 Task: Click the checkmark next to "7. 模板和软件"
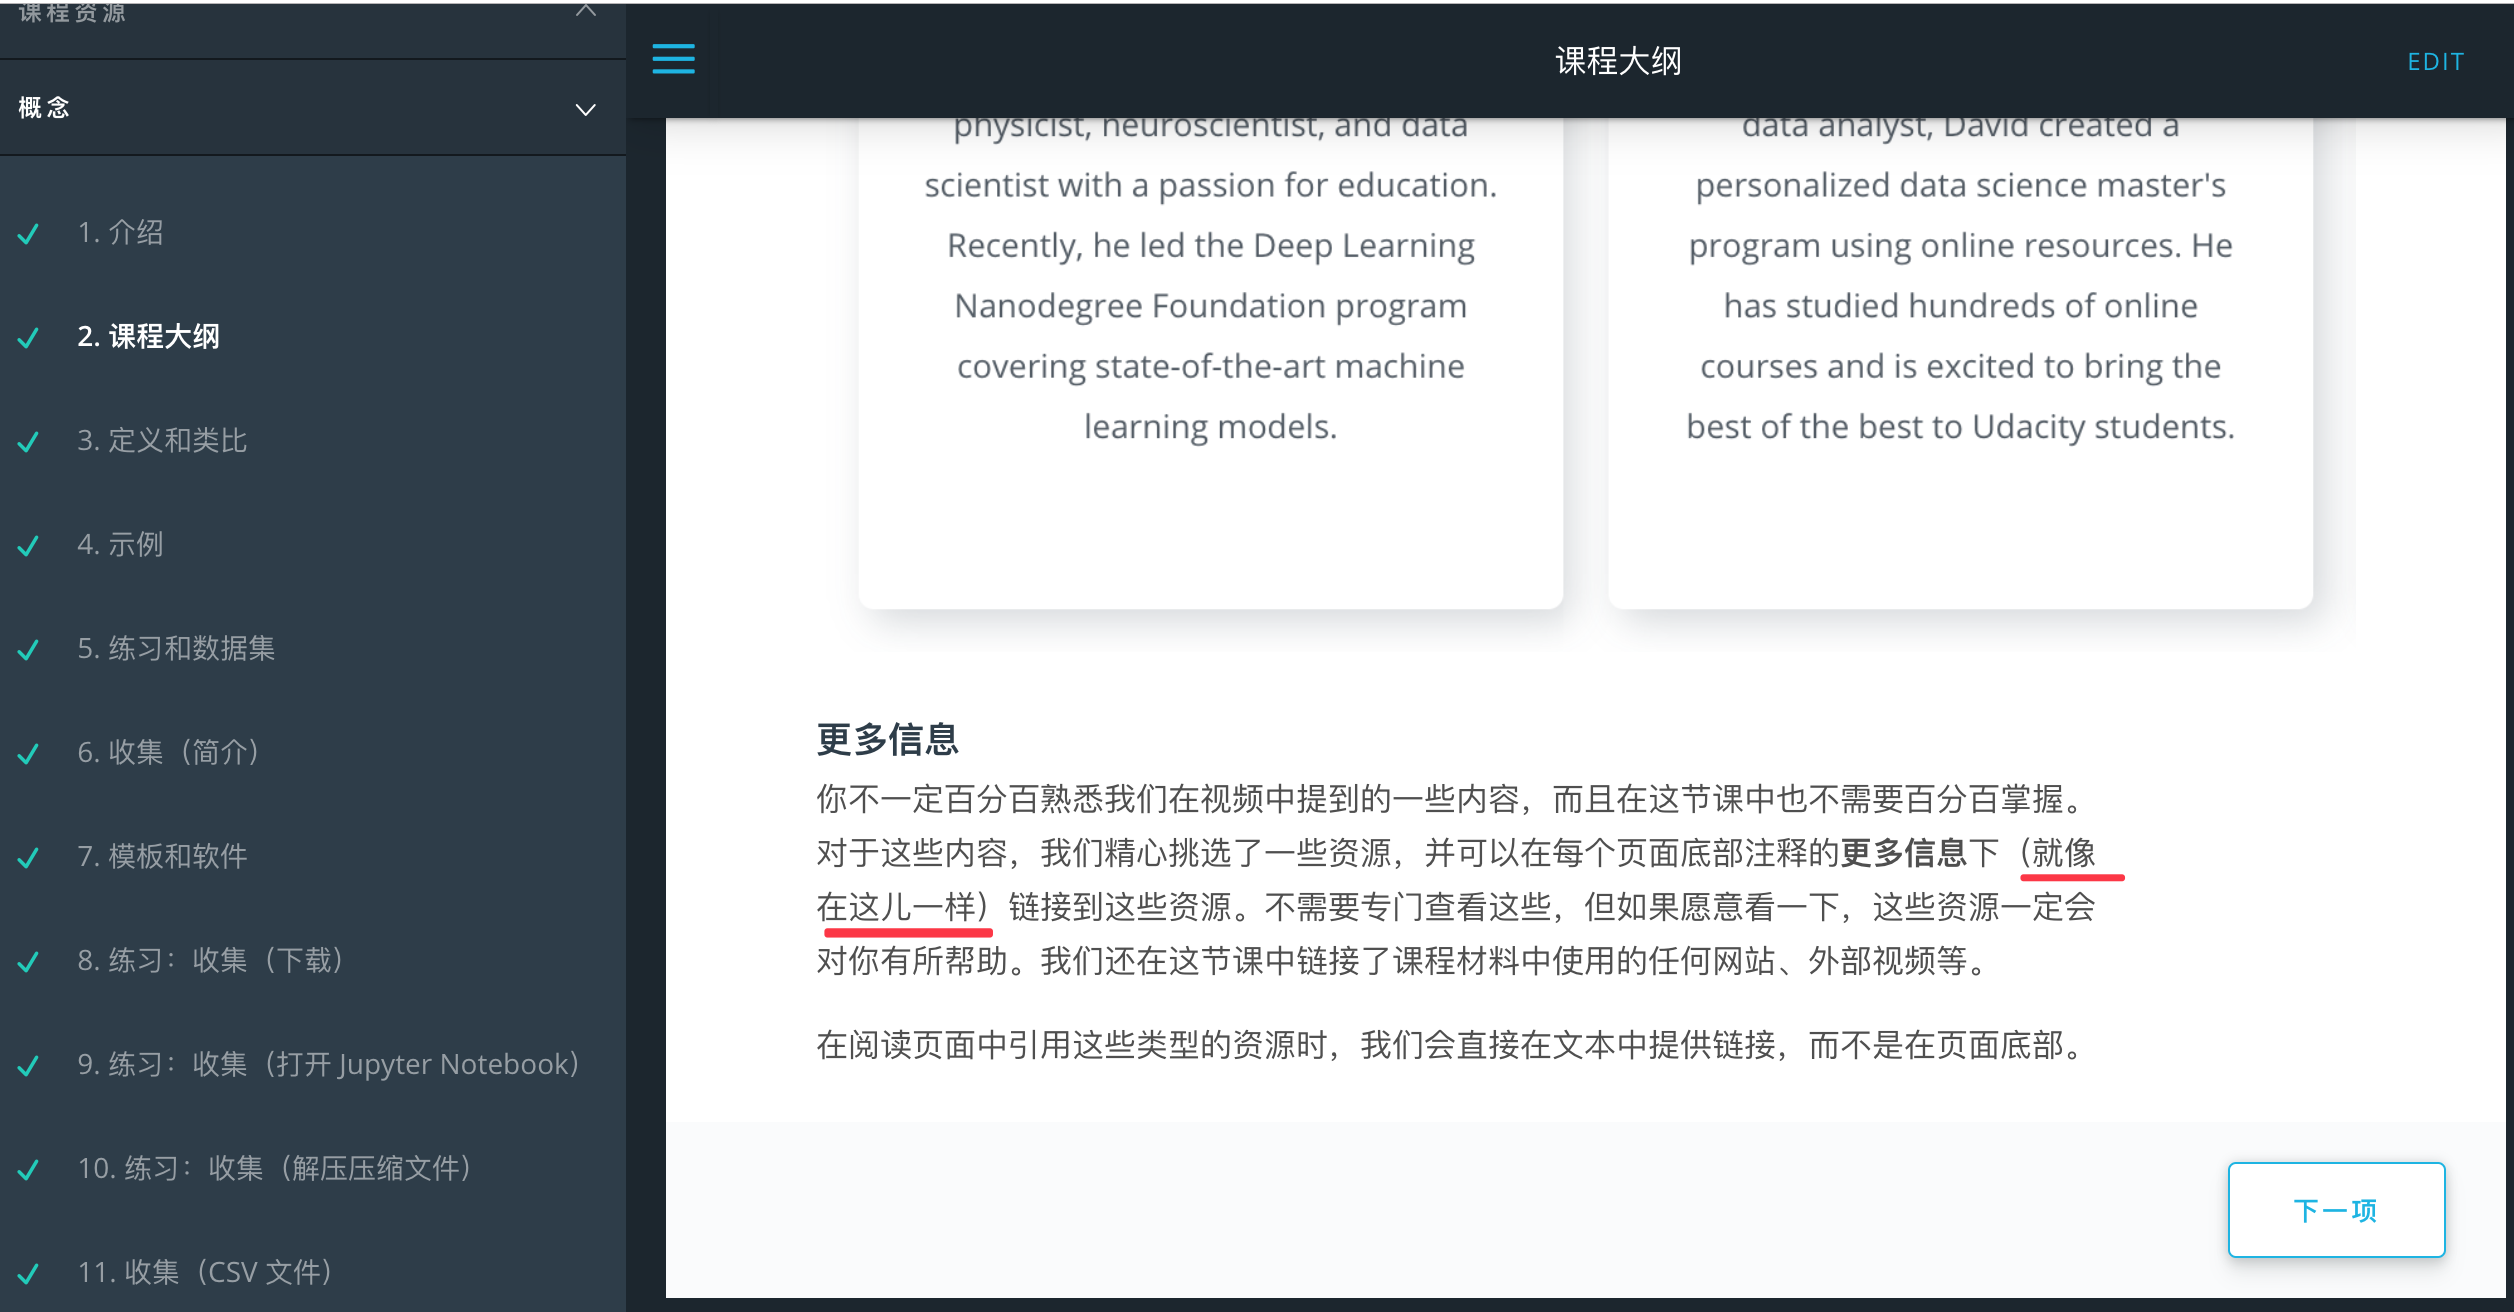tap(27, 856)
